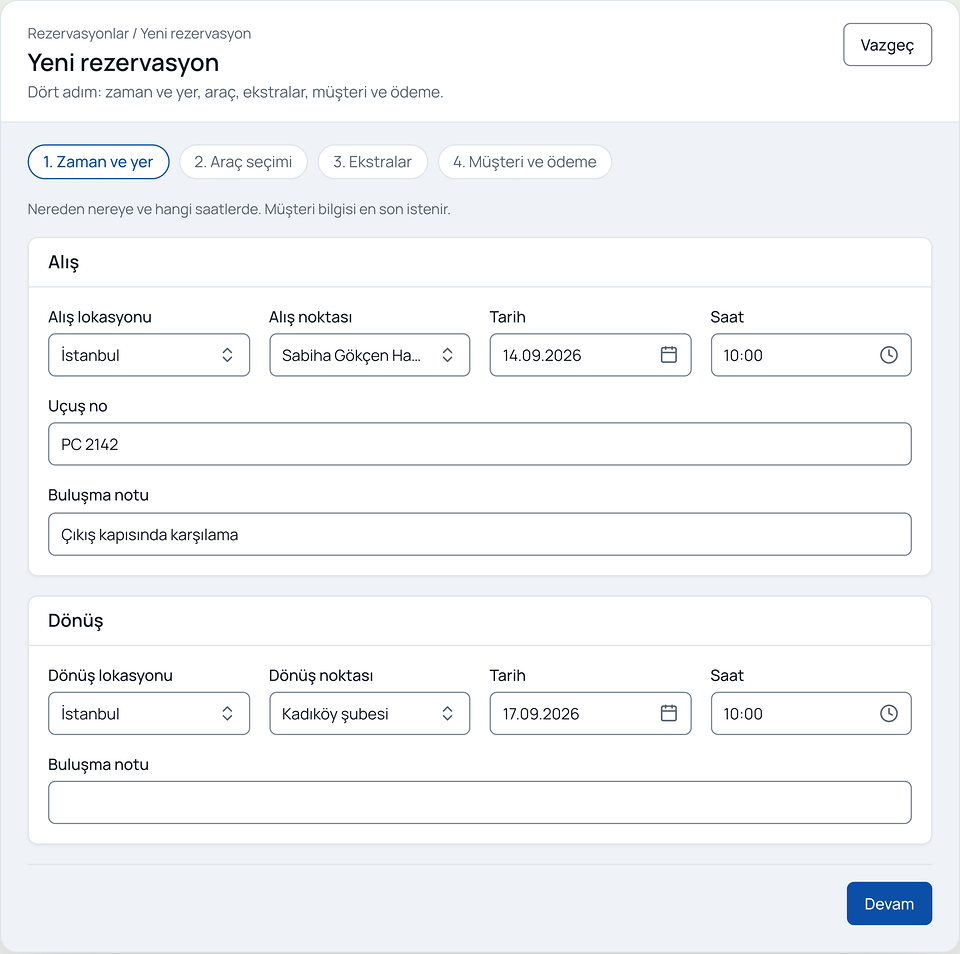Click the Yeni rezervasyon page title
Image resolution: width=960 pixels, height=954 pixels.
click(x=123, y=62)
